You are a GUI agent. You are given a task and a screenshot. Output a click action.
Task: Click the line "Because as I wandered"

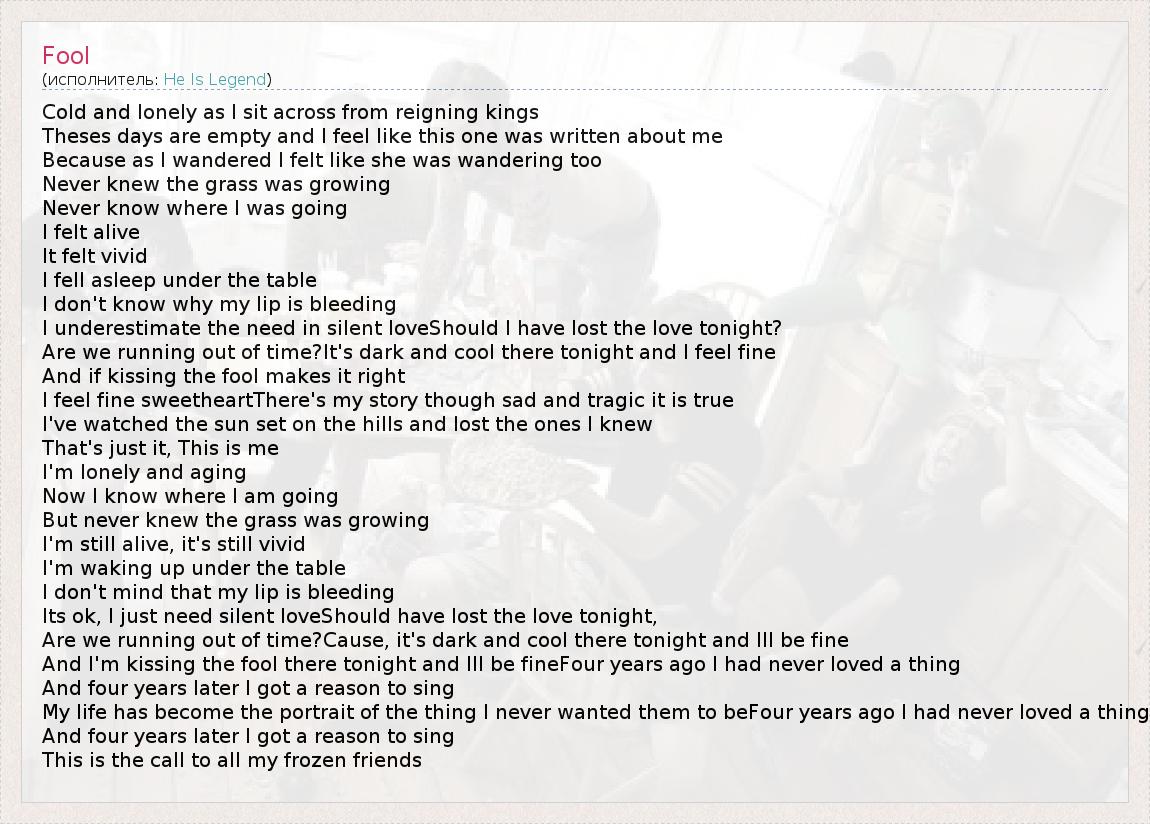[322, 160]
